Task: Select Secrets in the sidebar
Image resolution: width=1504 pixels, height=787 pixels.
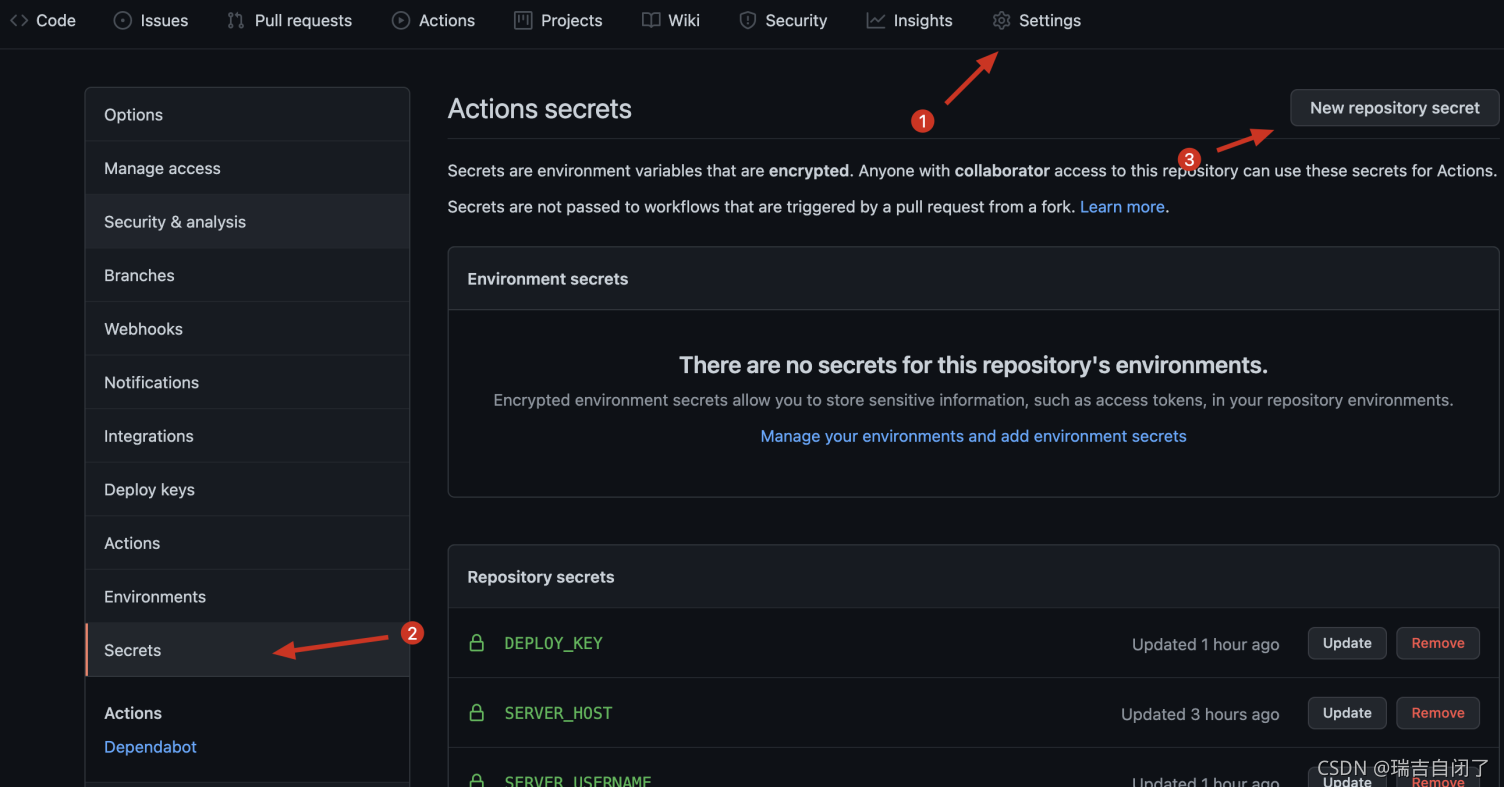Action: coord(247,650)
